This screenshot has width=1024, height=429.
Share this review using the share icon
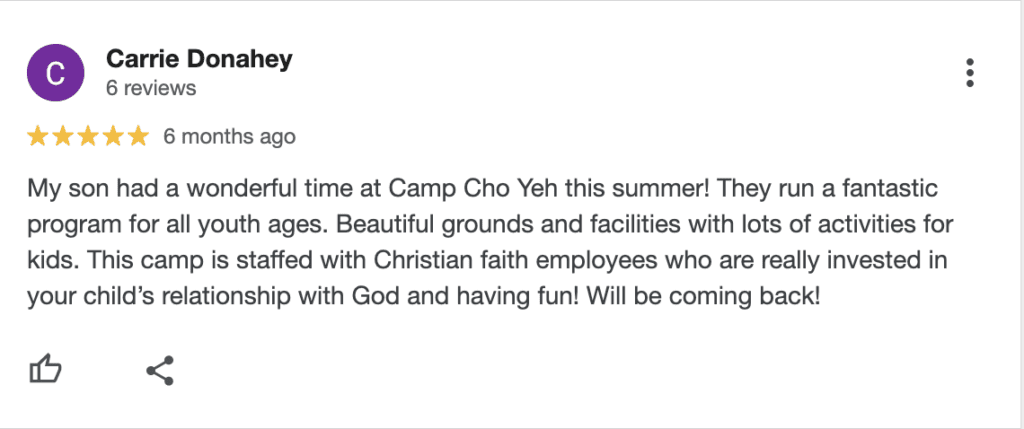coord(160,371)
